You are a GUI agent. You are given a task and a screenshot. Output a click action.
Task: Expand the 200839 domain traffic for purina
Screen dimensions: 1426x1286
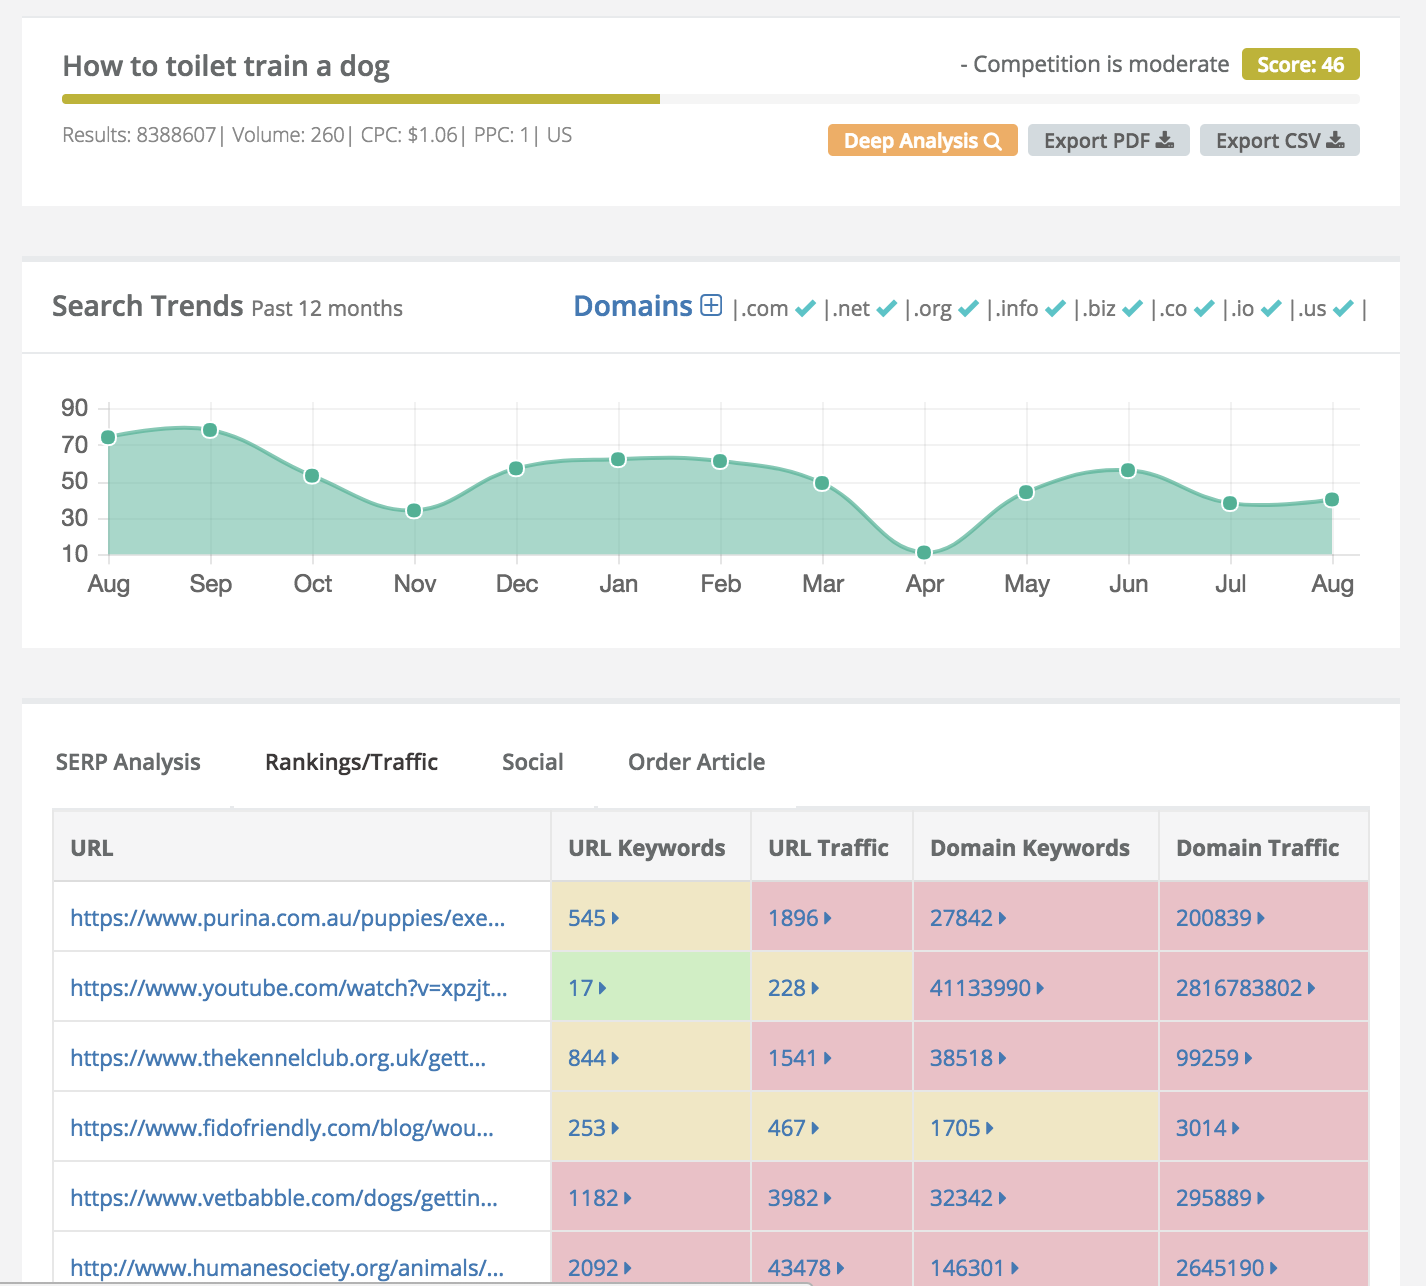(x=1262, y=918)
